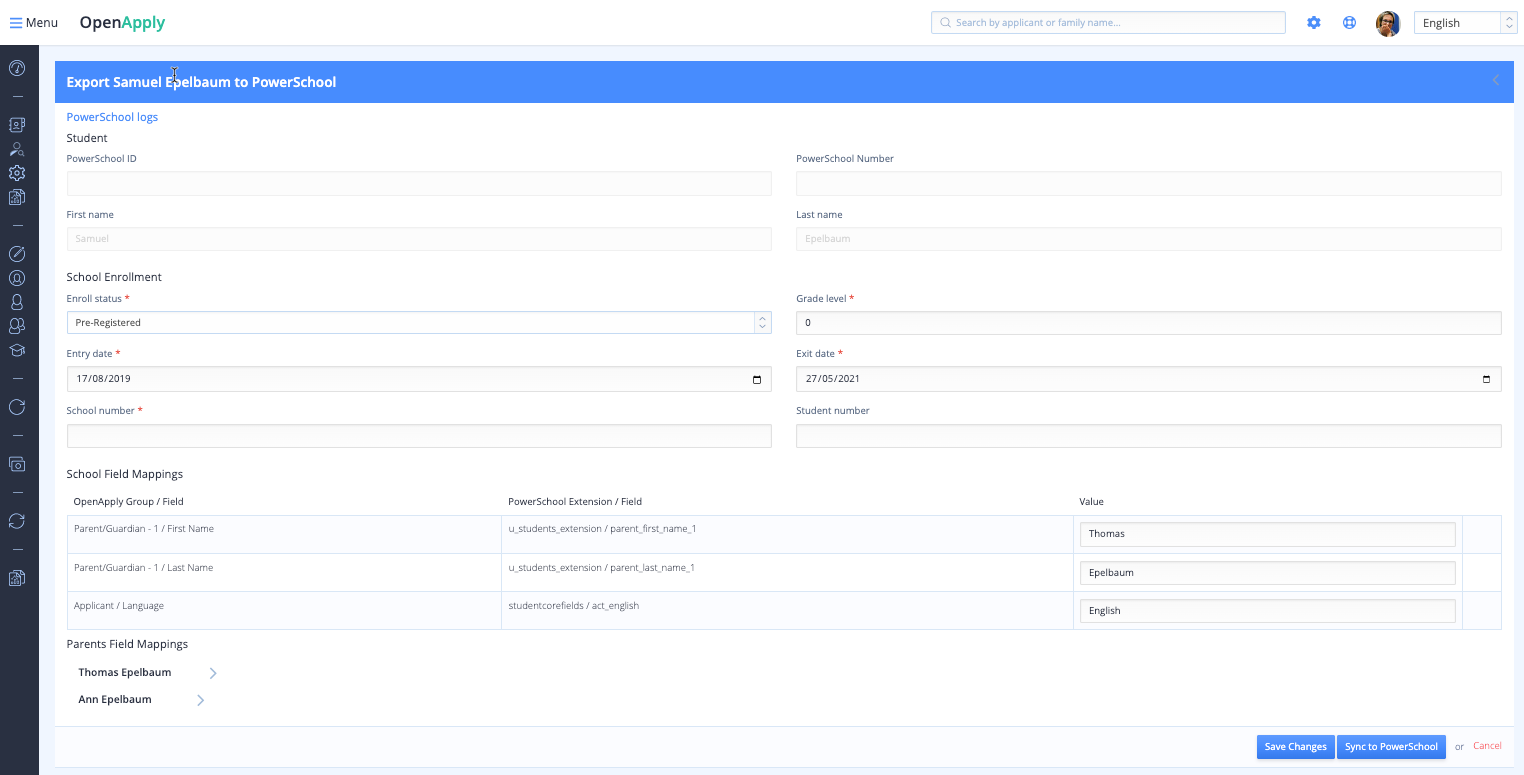Click the First name field with Samuel
1524x775 pixels.
[x=419, y=239]
